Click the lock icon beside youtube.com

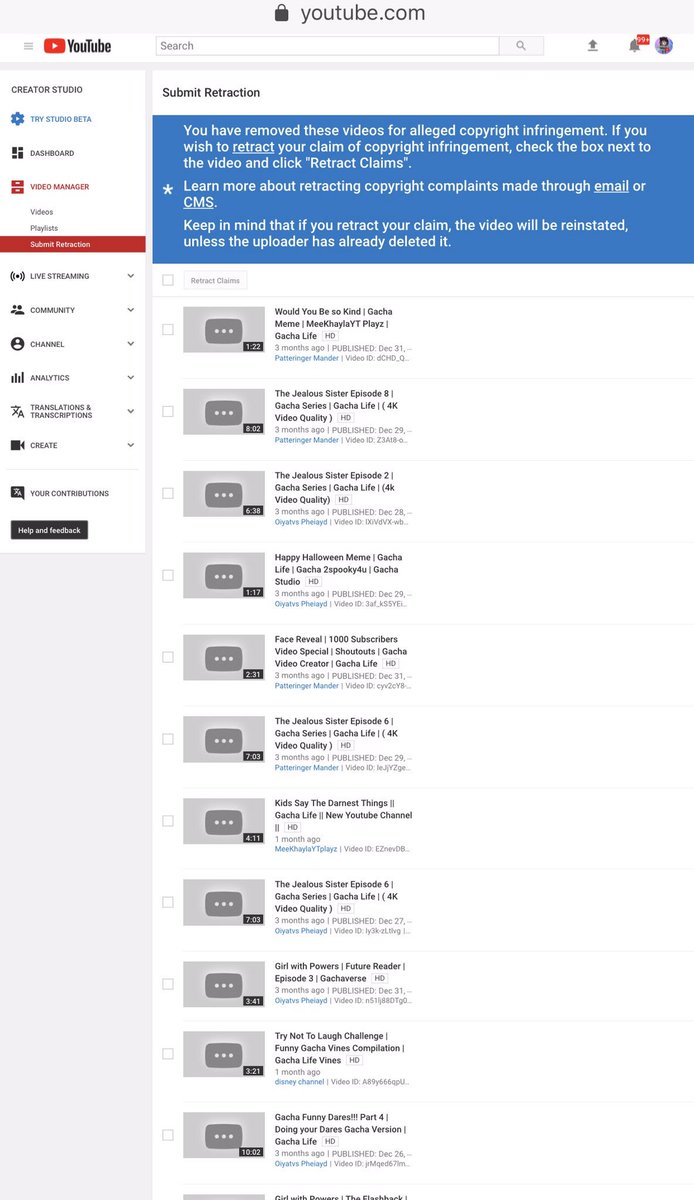tap(281, 13)
